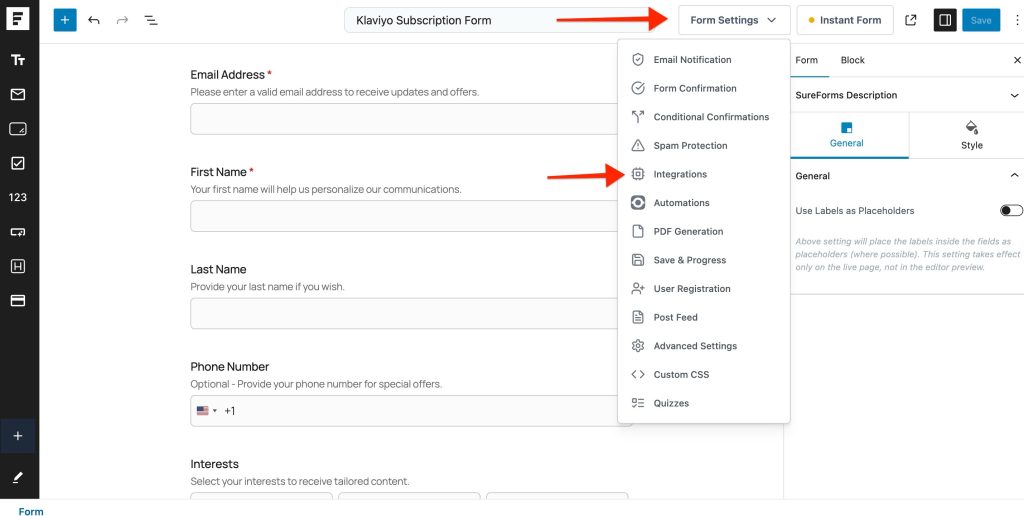This screenshot has width=1024, height=516.
Task: Undo the last change
Action: [94, 20]
